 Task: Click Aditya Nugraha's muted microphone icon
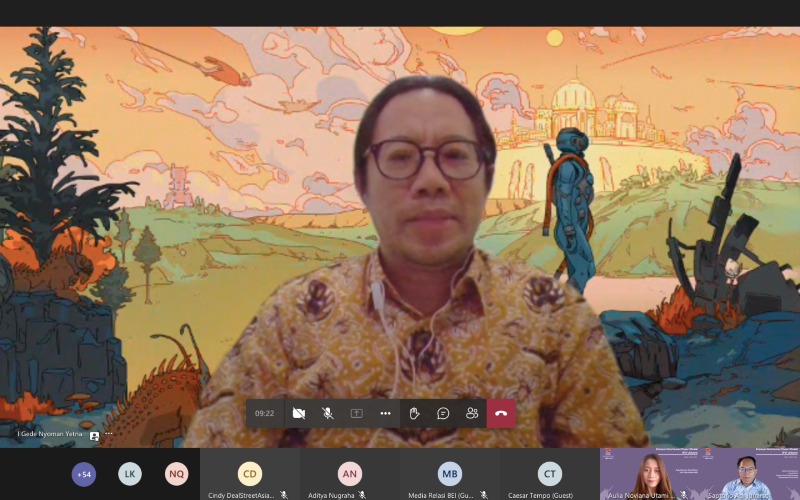(x=362, y=495)
